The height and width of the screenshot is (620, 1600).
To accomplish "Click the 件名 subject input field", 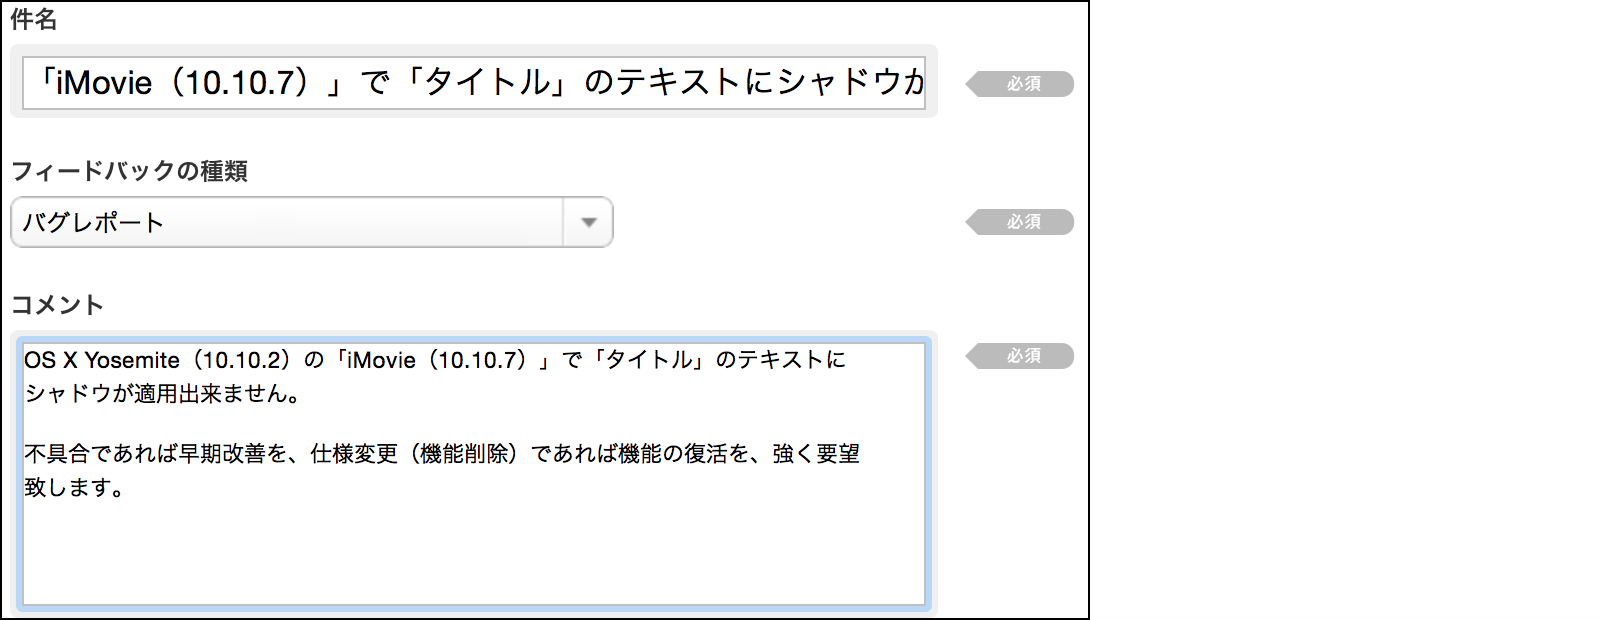I will point(473,82).
